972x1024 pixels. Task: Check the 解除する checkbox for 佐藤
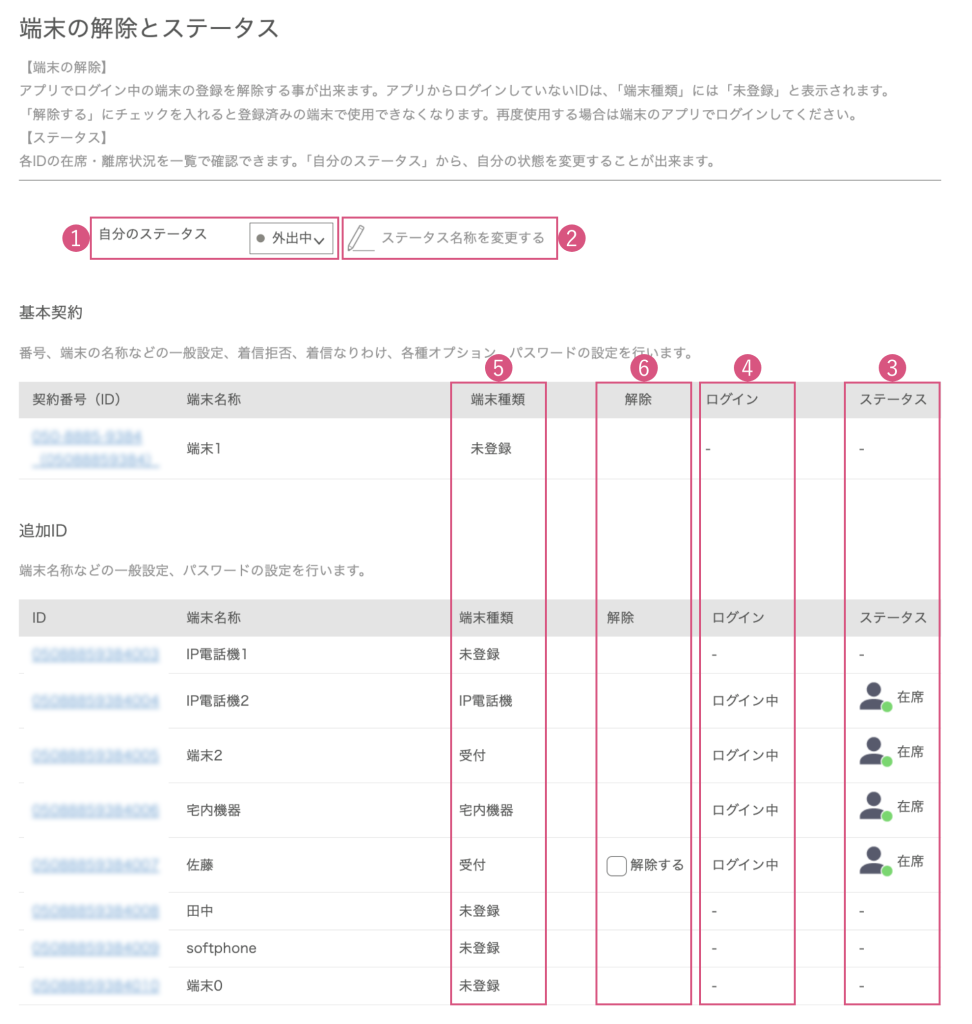[616, 865]
